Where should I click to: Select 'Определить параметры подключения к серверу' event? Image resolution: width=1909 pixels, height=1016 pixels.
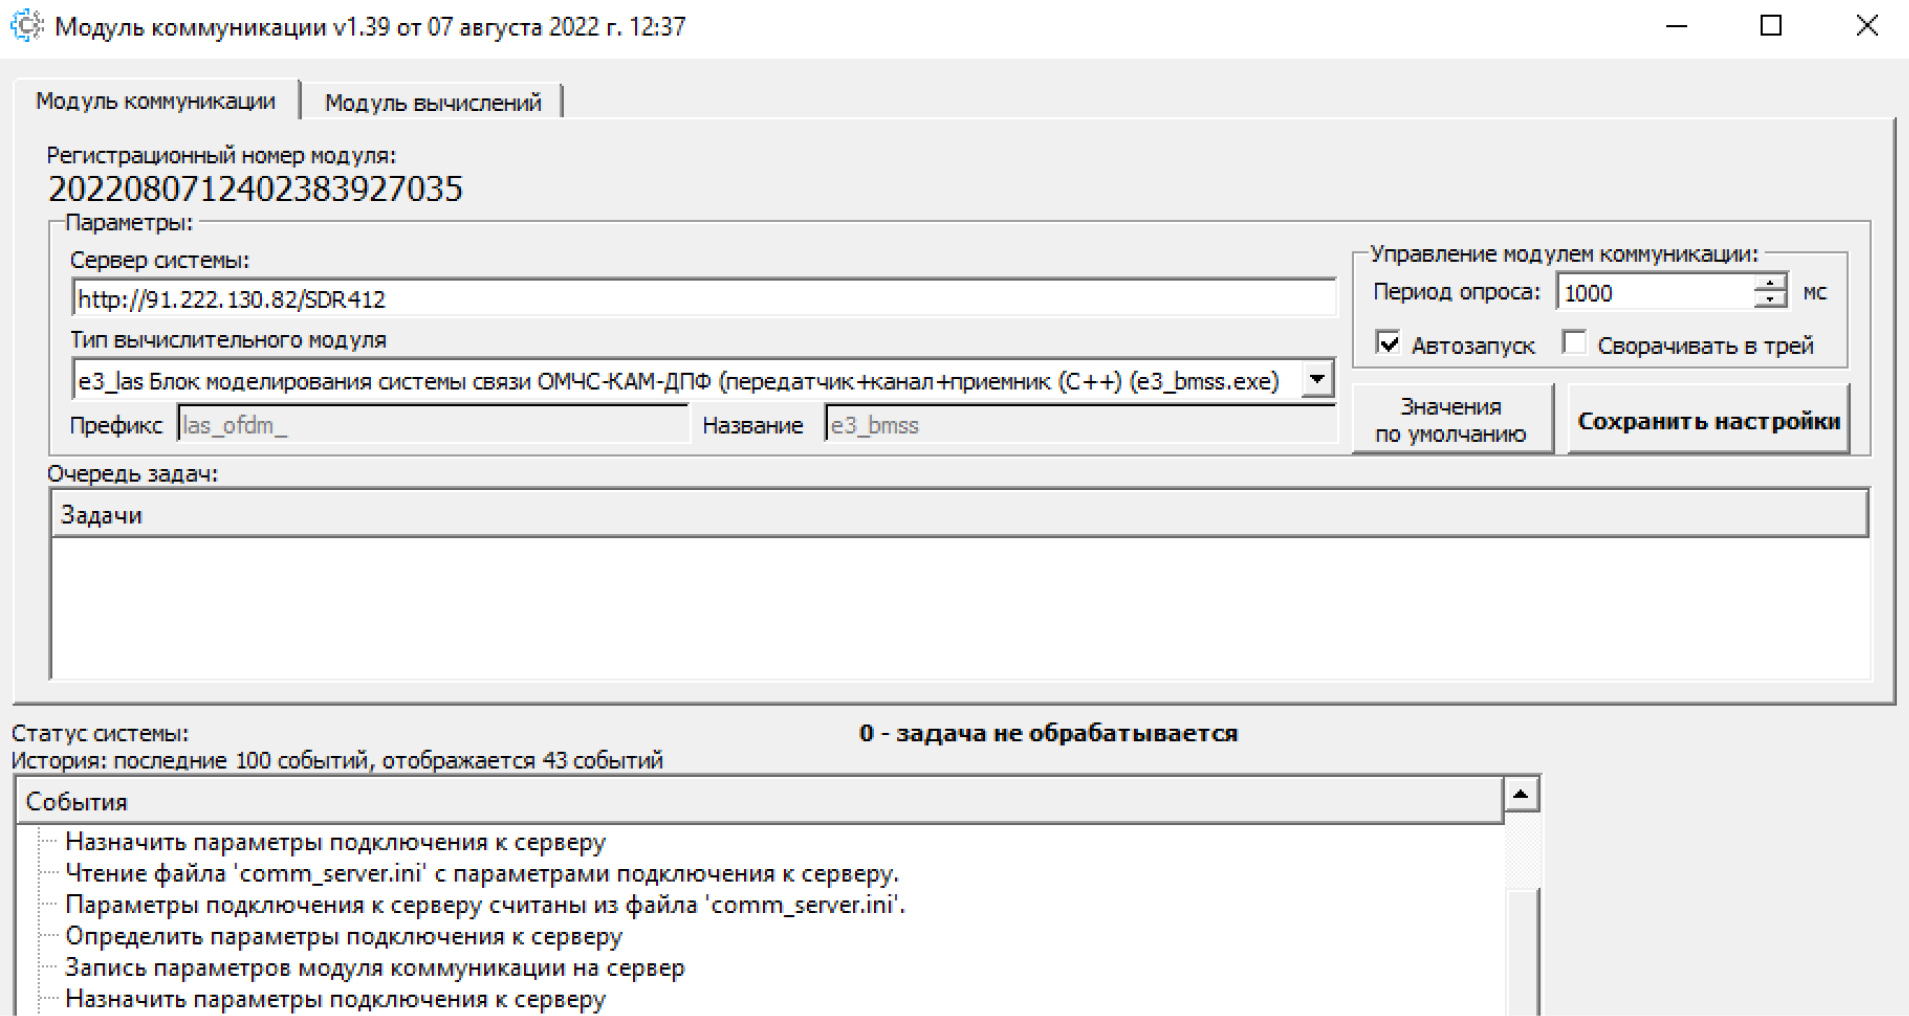click(x=343, y=936)
